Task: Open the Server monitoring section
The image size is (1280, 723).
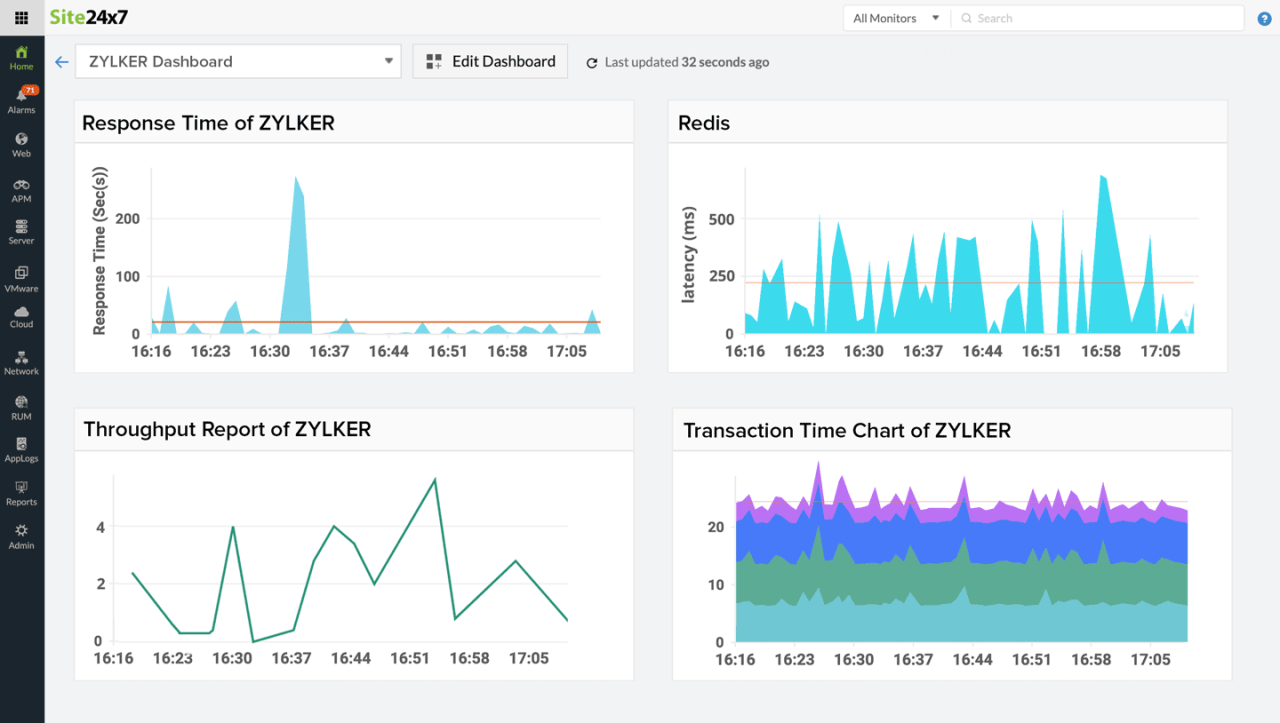Action: (x=21, y=231)
